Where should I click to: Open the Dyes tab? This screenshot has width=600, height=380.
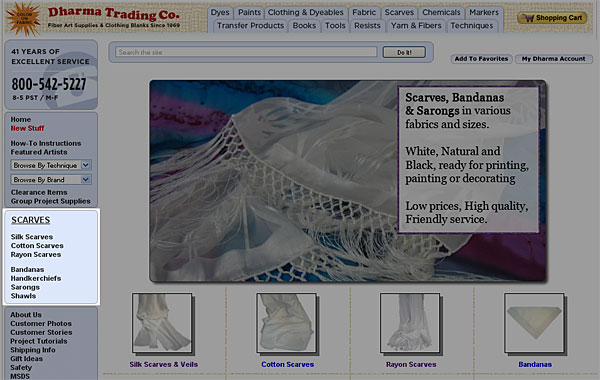click(x=220, y=12)
